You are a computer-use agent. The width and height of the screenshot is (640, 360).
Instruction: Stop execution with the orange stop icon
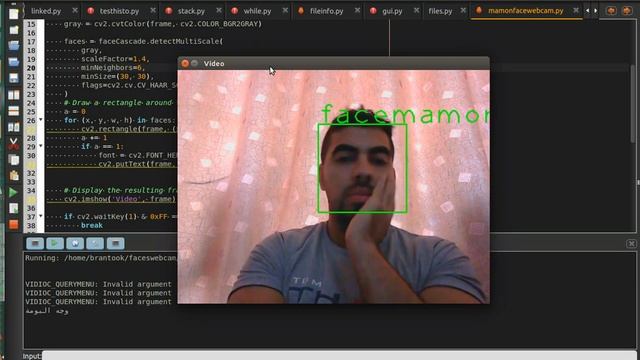point(13,224)
